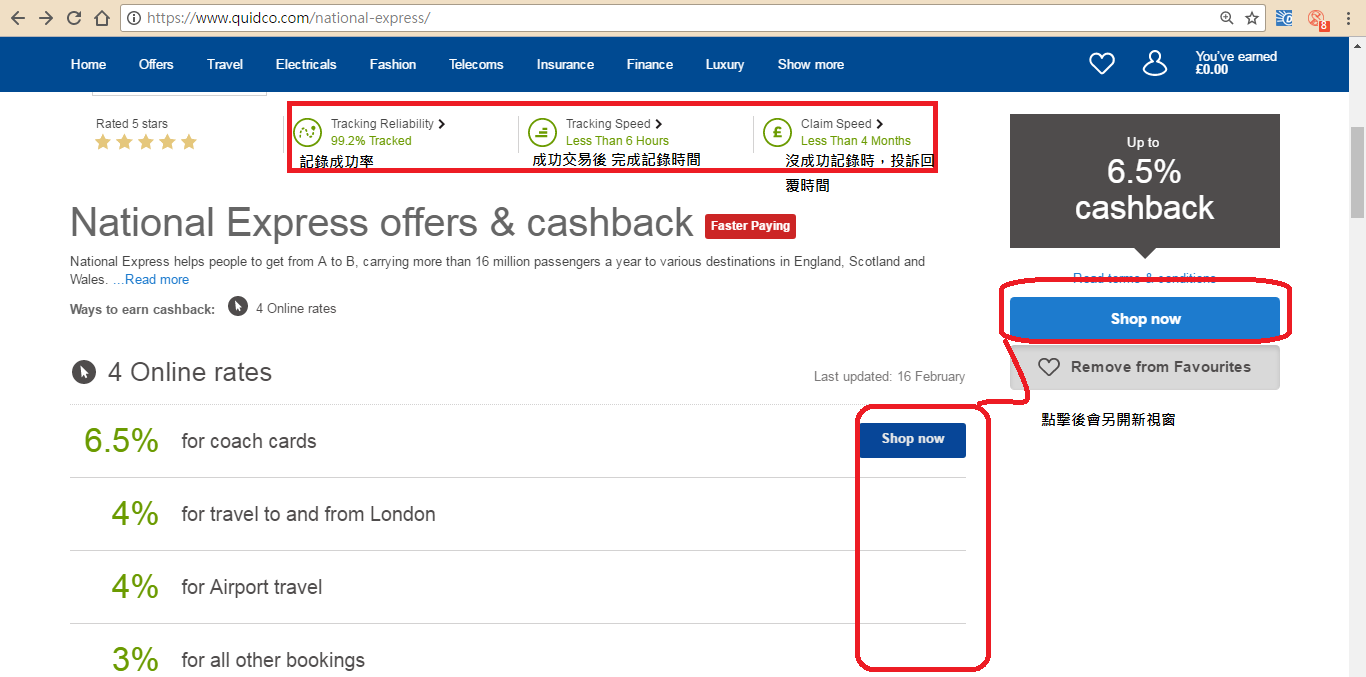Screen dimensions: 1366x677
Task: Bookmark this page with the star icon
Action: coord(1252,18)
